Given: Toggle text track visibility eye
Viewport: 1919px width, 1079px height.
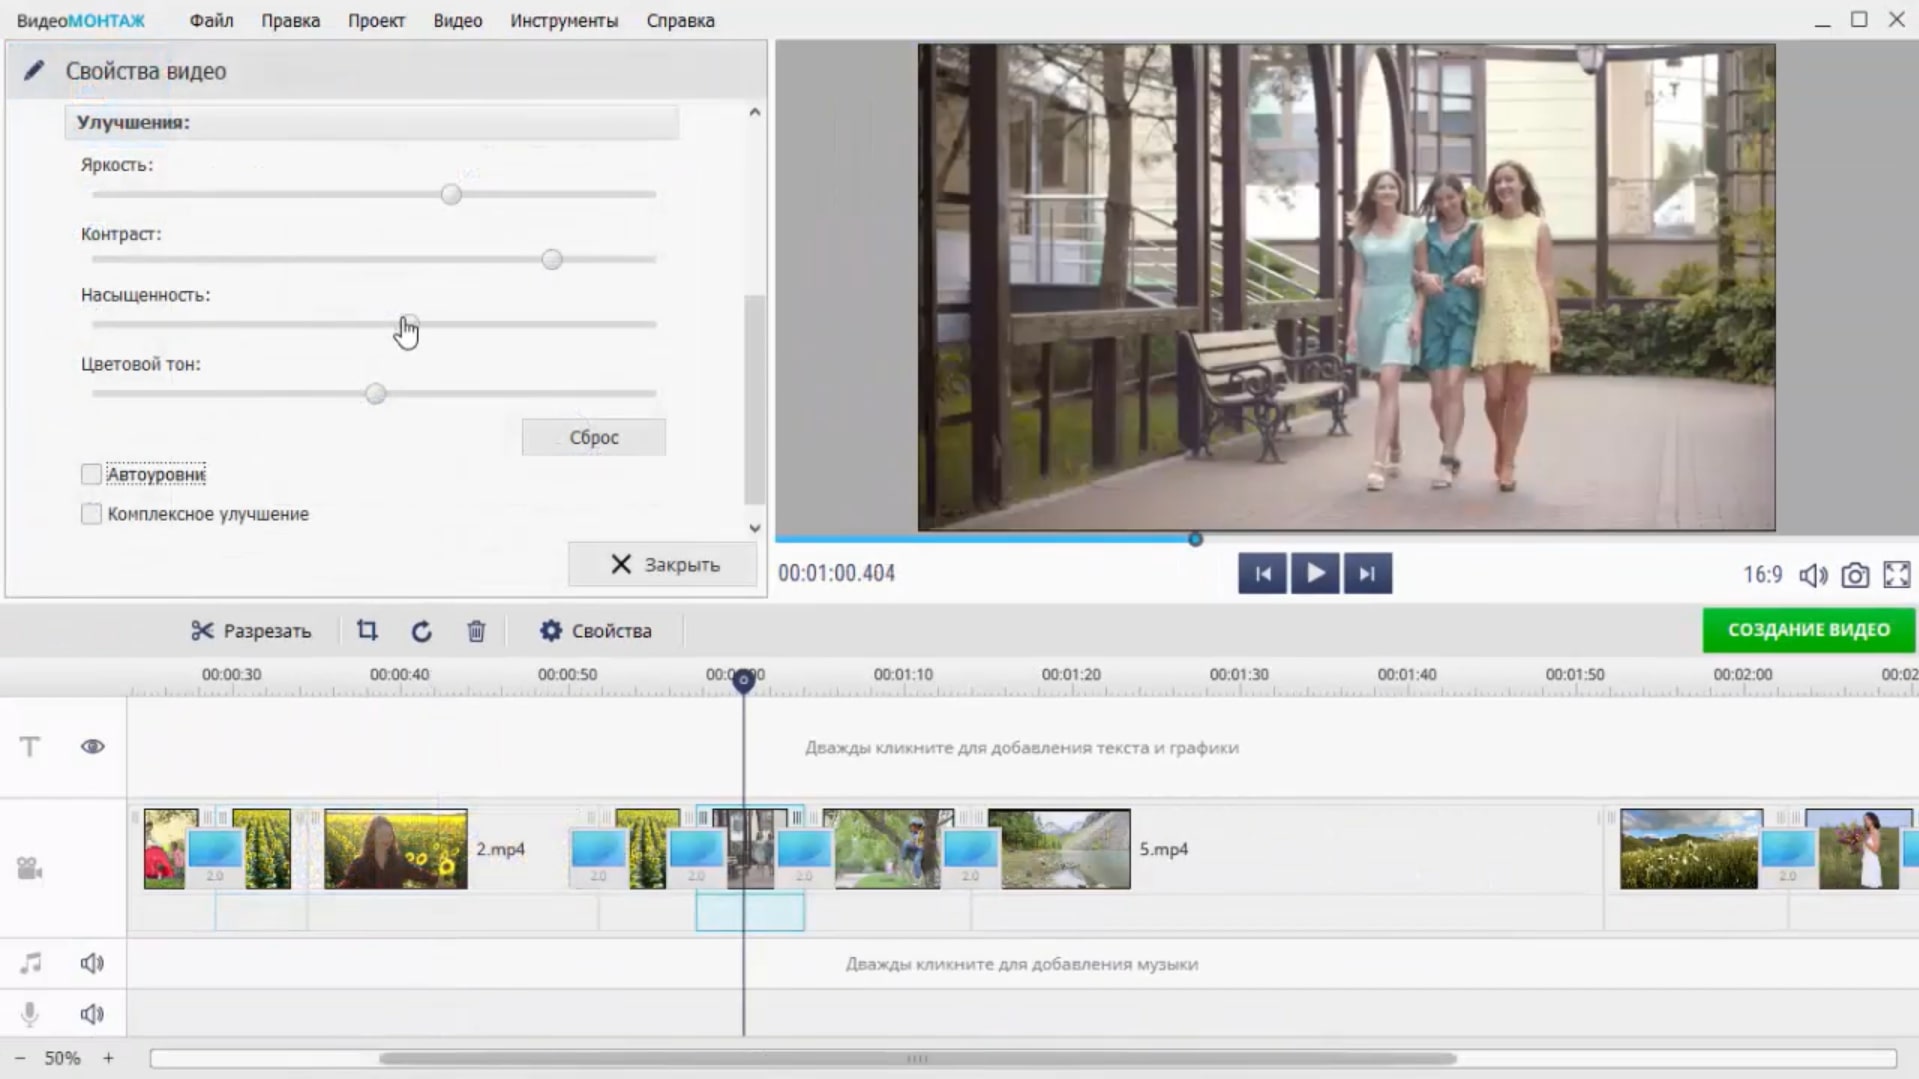Looking at the screenshot, I should (92, 747).
